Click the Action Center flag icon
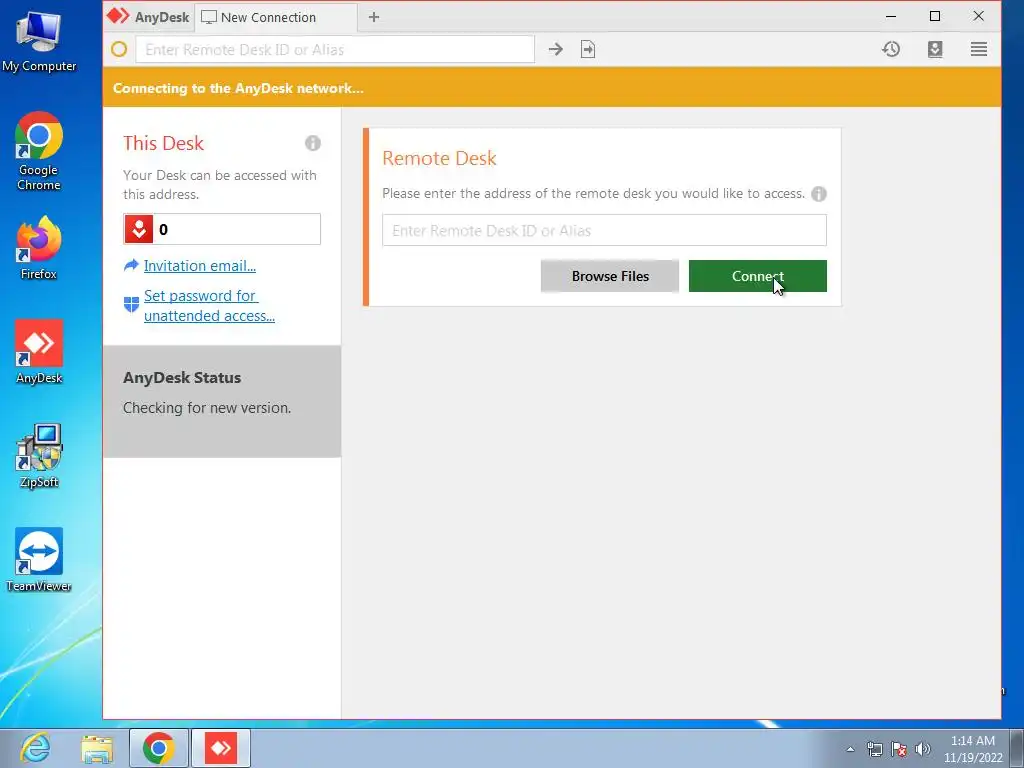 [899, 749]
